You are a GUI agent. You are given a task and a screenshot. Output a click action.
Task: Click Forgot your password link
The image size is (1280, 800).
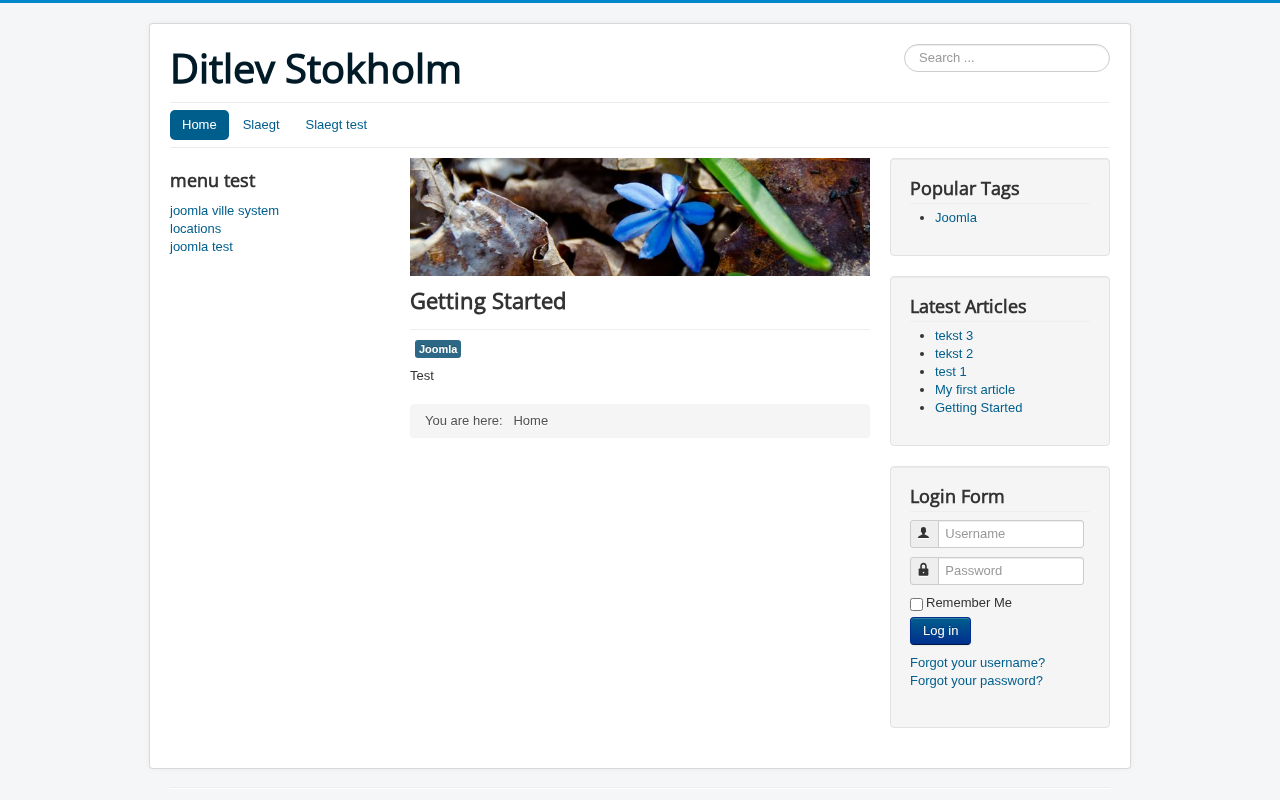pos(976,681)
